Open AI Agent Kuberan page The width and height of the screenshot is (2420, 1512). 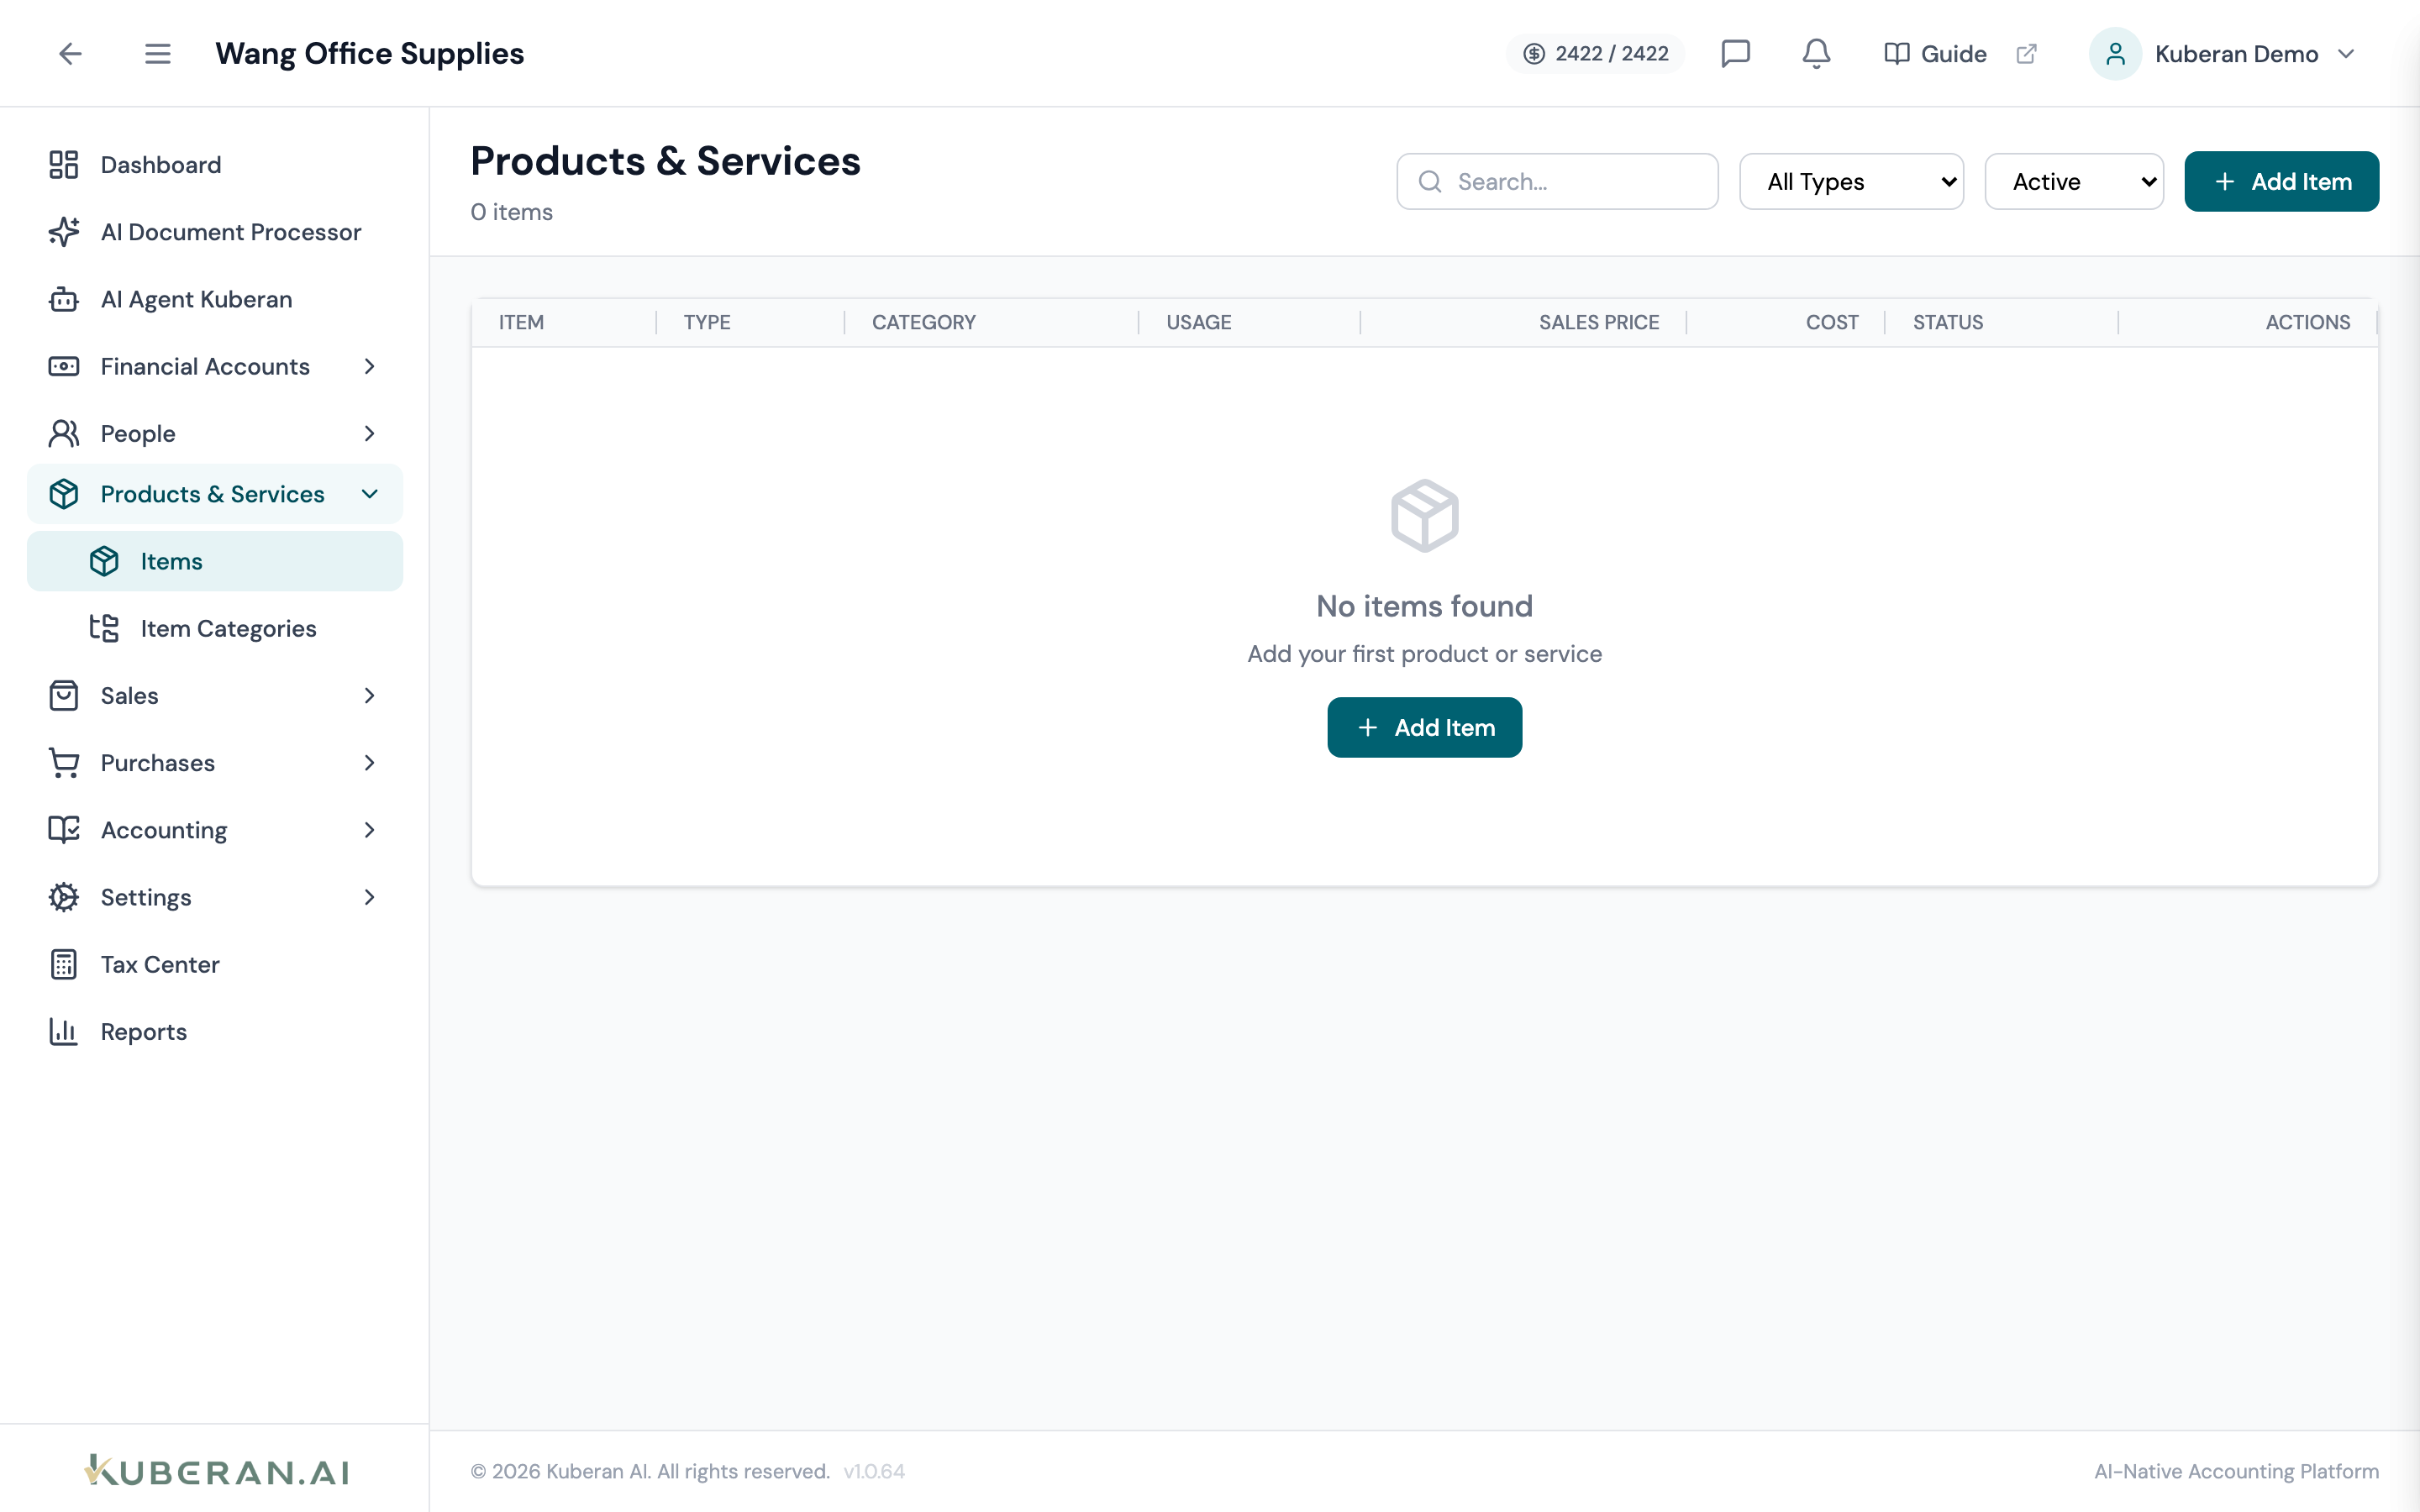tap(215, 299)
